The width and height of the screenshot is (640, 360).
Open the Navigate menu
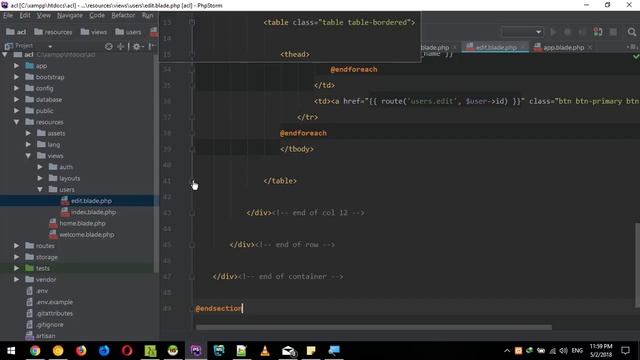(x=70, y=16)
